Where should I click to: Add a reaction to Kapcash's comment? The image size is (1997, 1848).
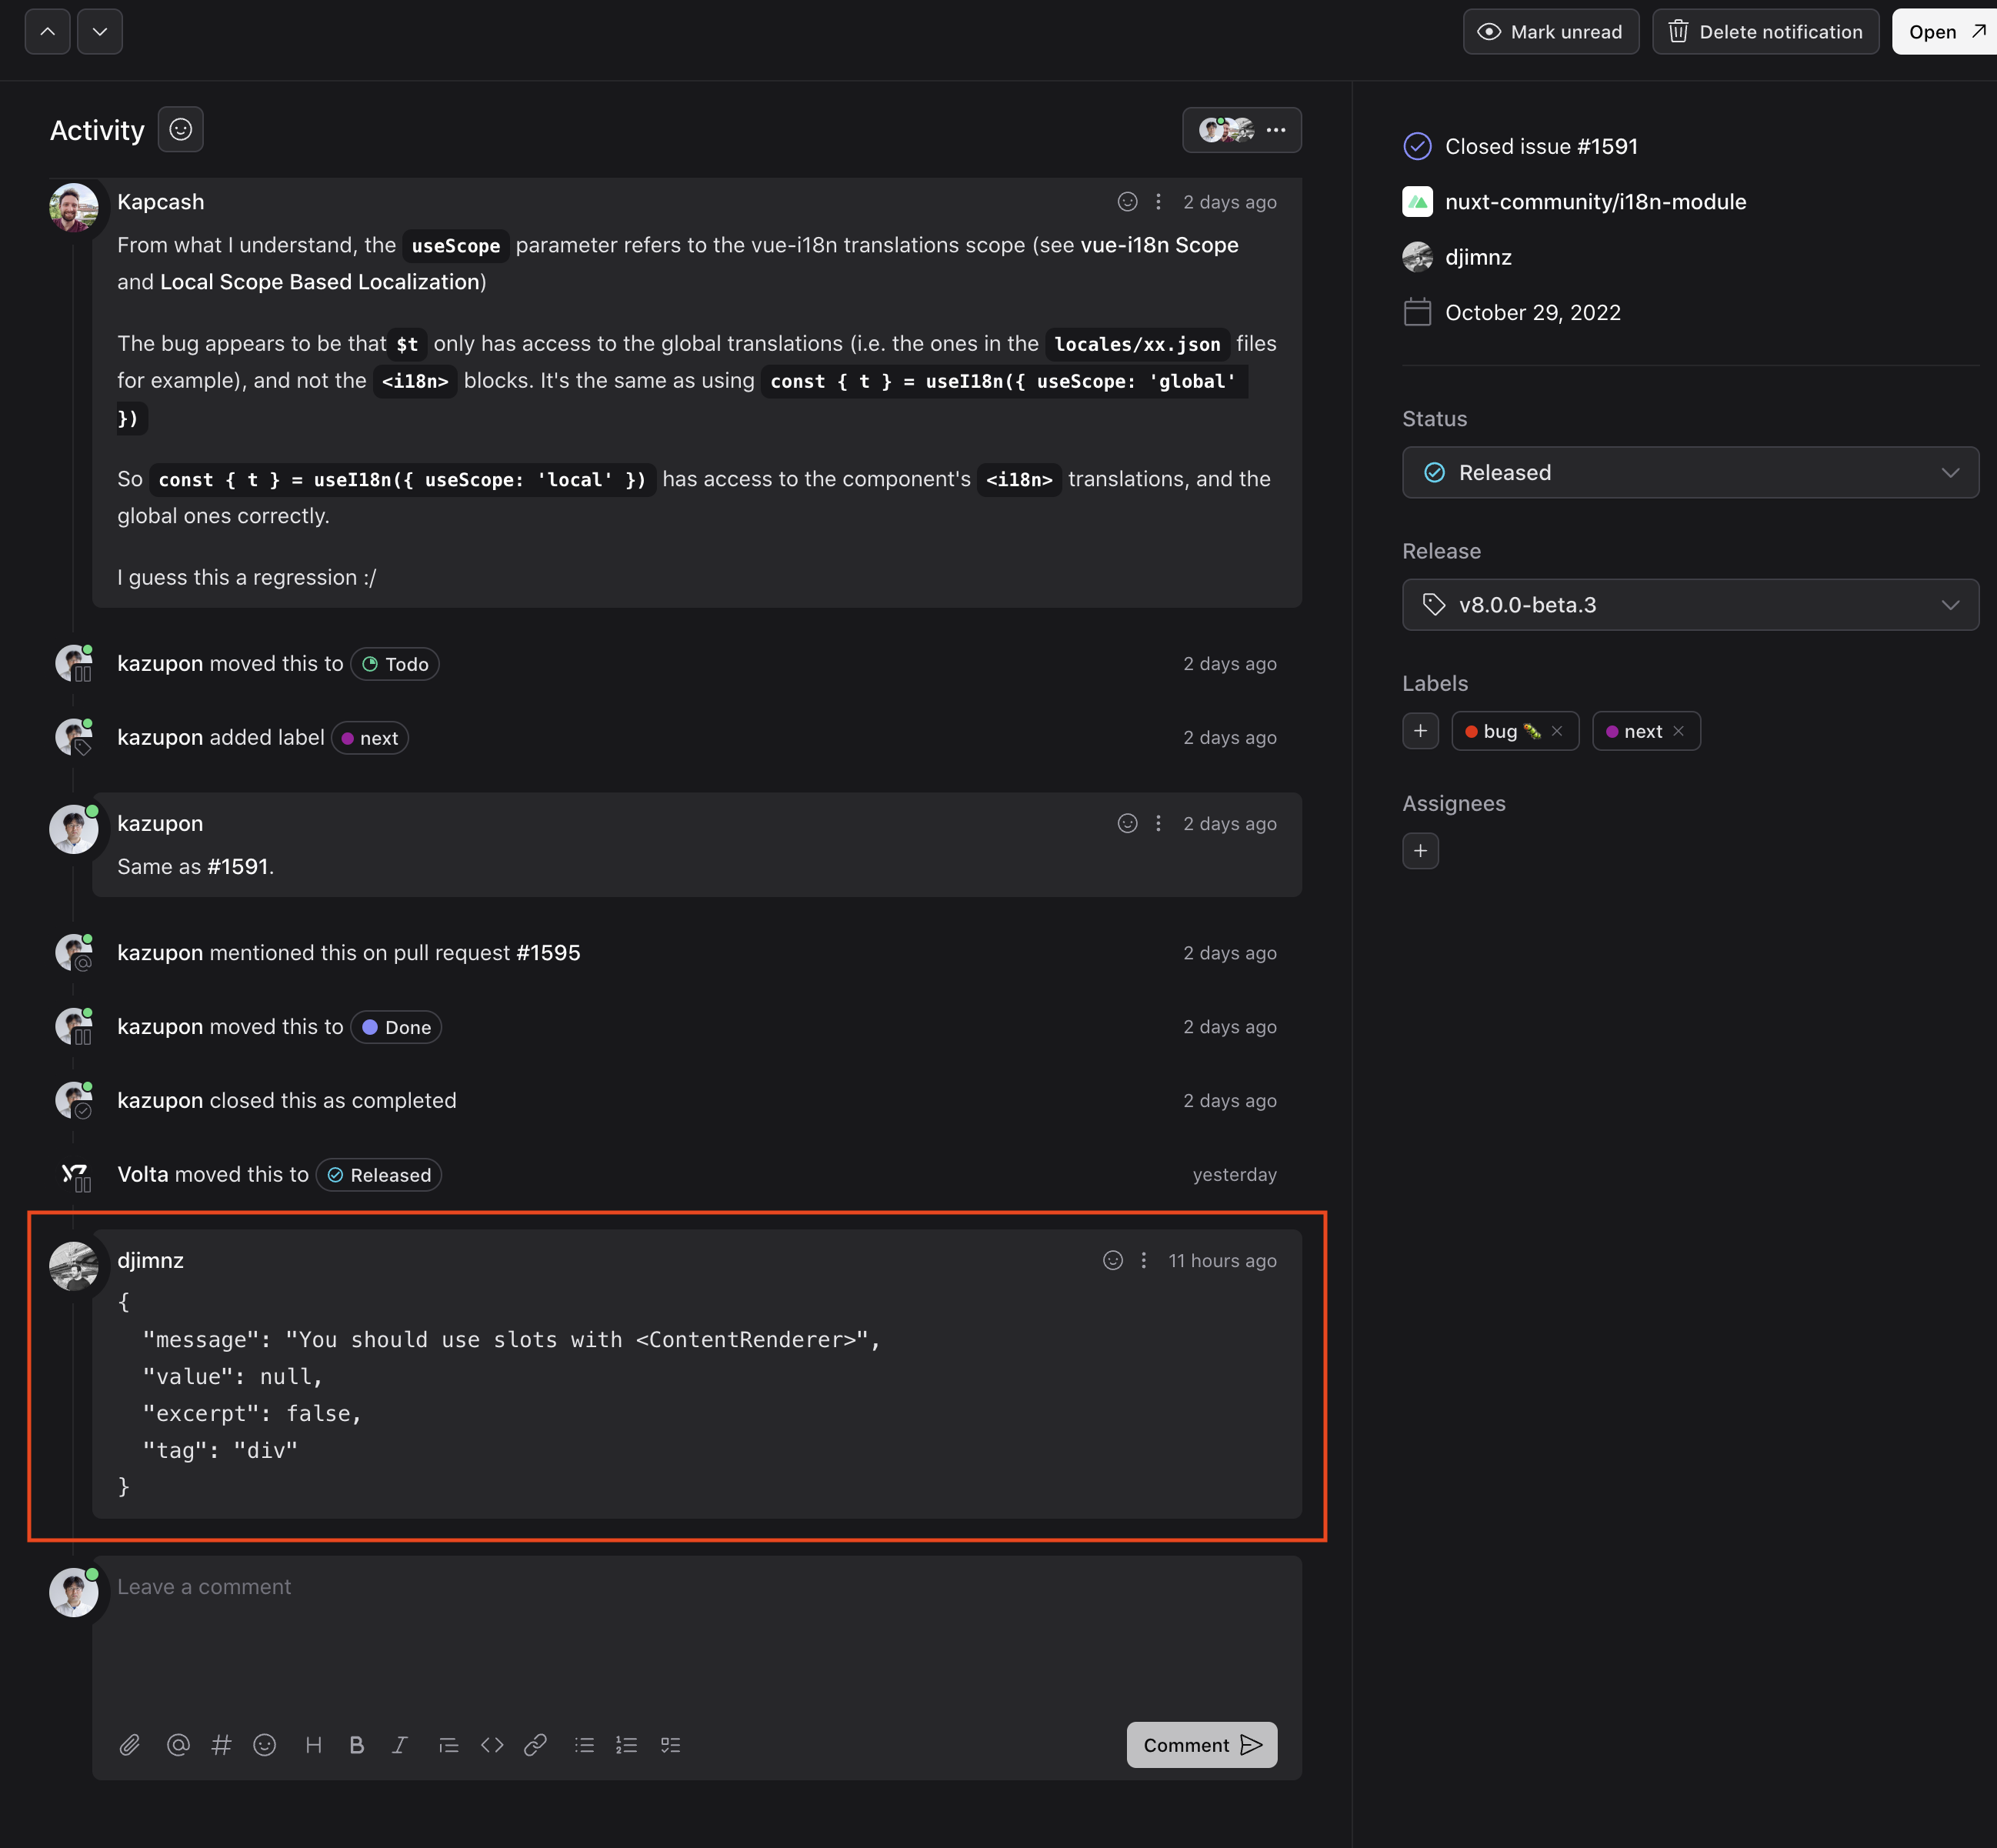click(1128, 201)
